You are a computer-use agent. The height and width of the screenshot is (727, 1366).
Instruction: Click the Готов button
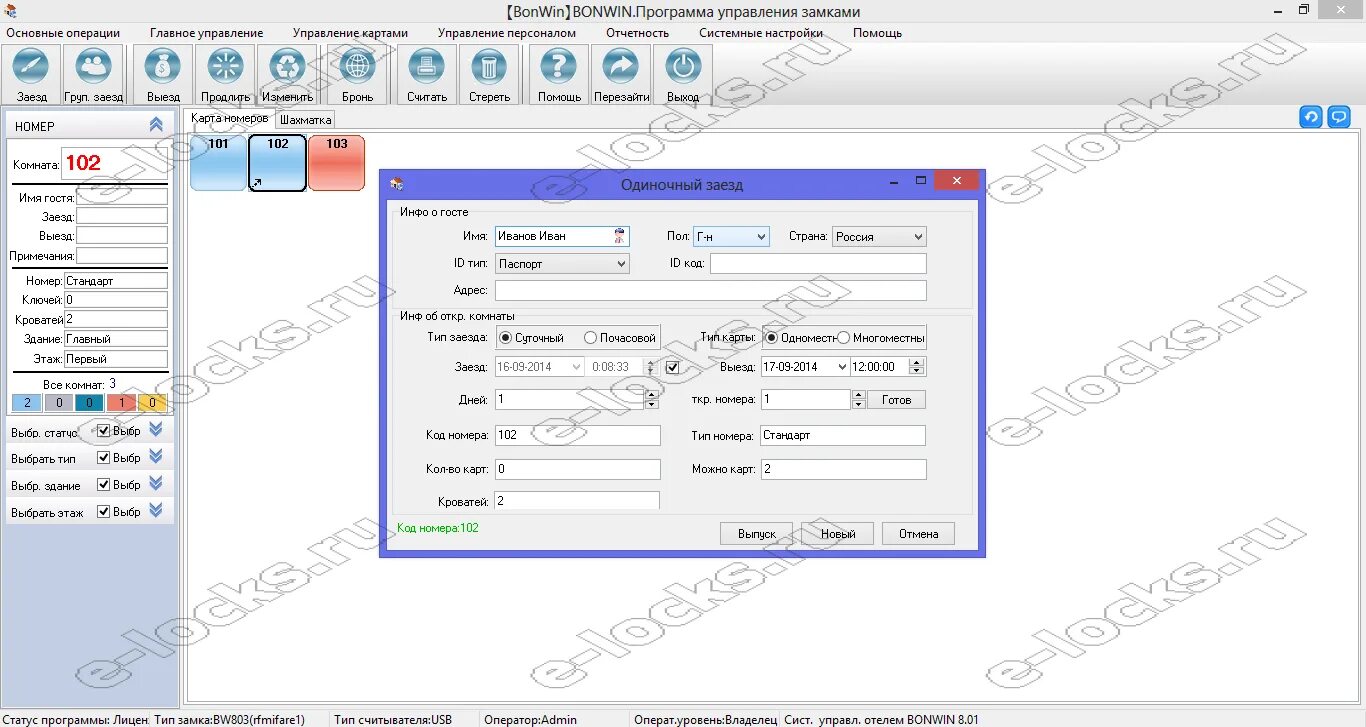click(896, 399)
